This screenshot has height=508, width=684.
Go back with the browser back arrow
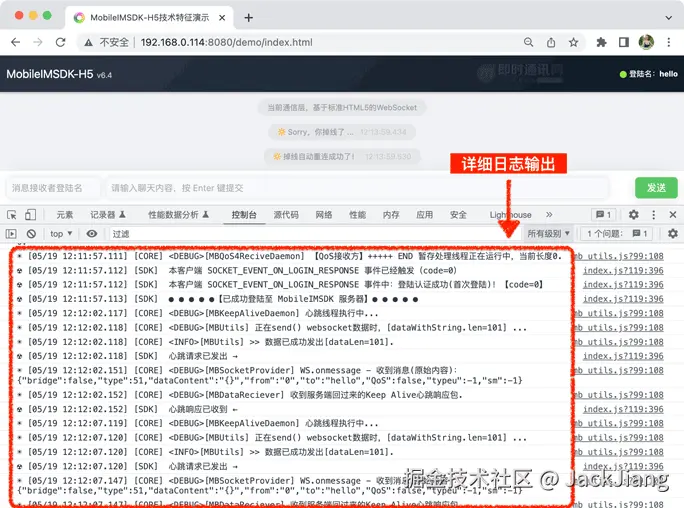click(16, 42)
